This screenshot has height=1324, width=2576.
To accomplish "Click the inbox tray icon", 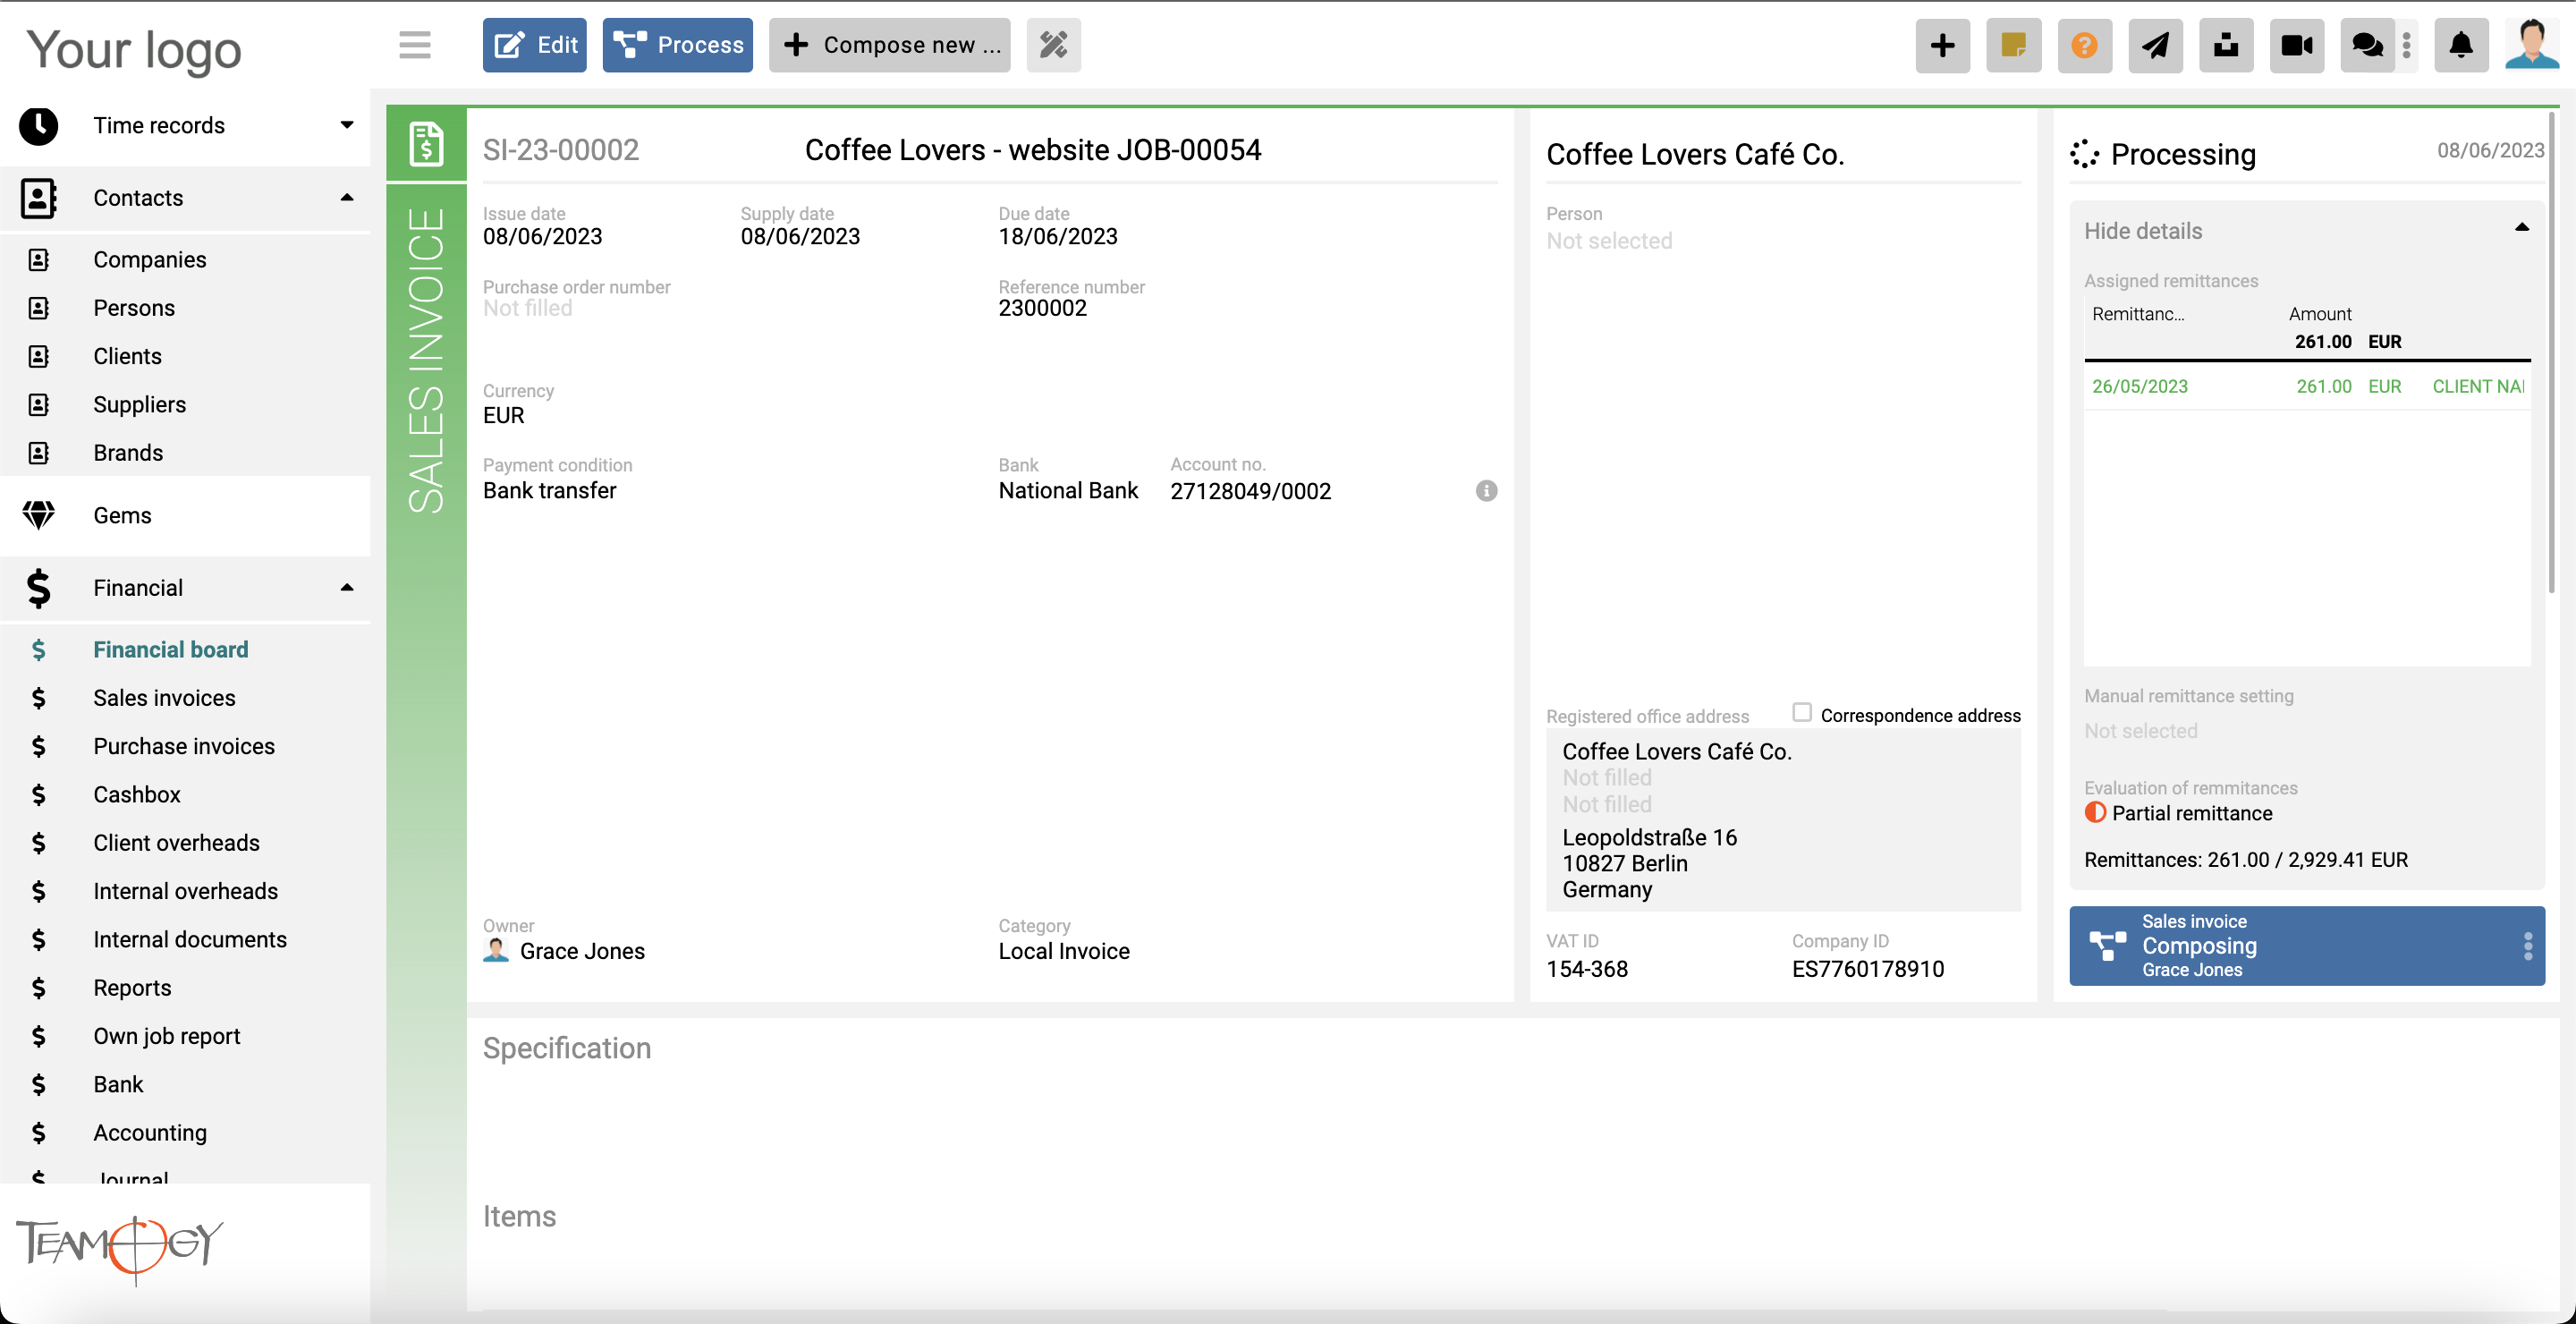I will [2226, 45].
